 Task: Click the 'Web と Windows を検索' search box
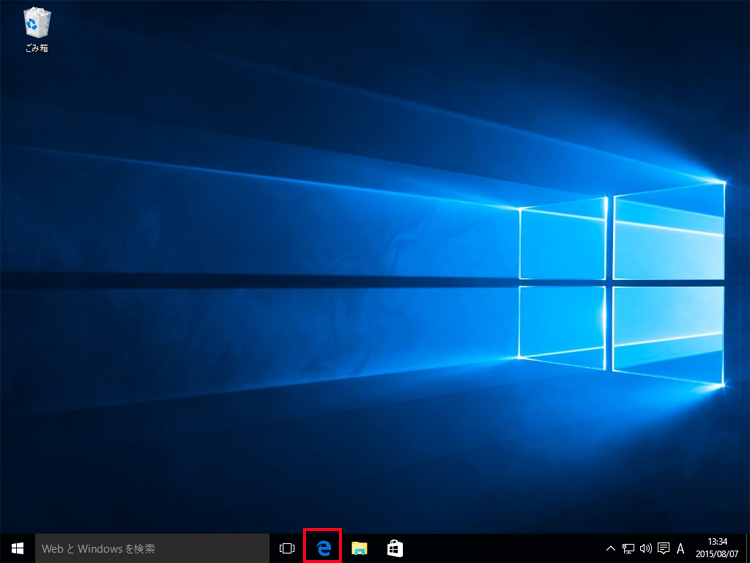pos(152,548)
